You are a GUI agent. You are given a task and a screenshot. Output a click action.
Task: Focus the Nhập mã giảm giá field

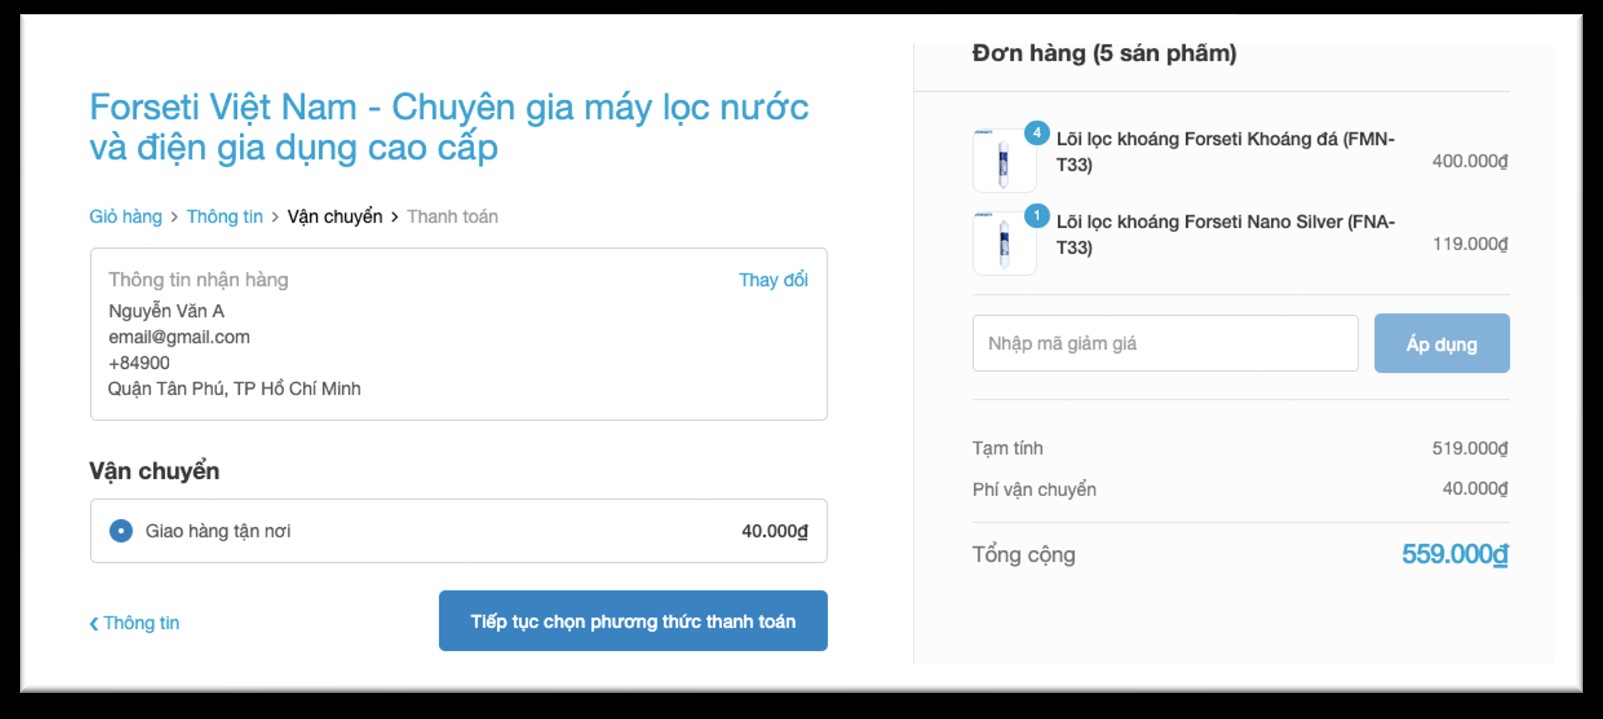pos(1165,344)
